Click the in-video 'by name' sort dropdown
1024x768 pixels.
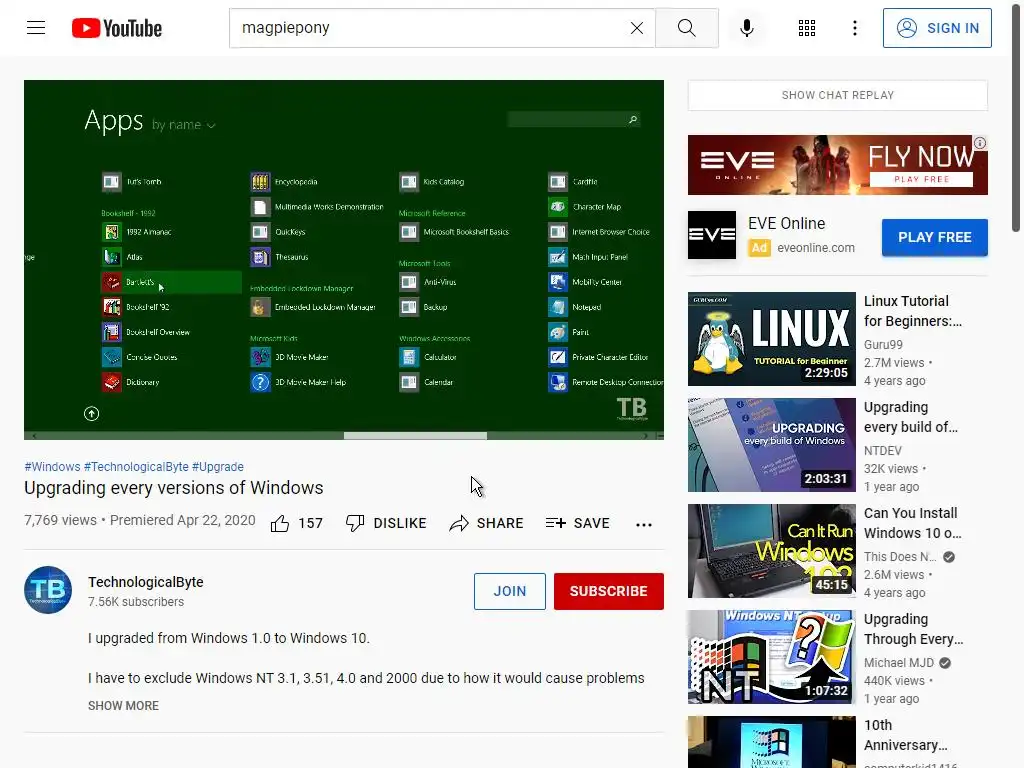[184, 125]
